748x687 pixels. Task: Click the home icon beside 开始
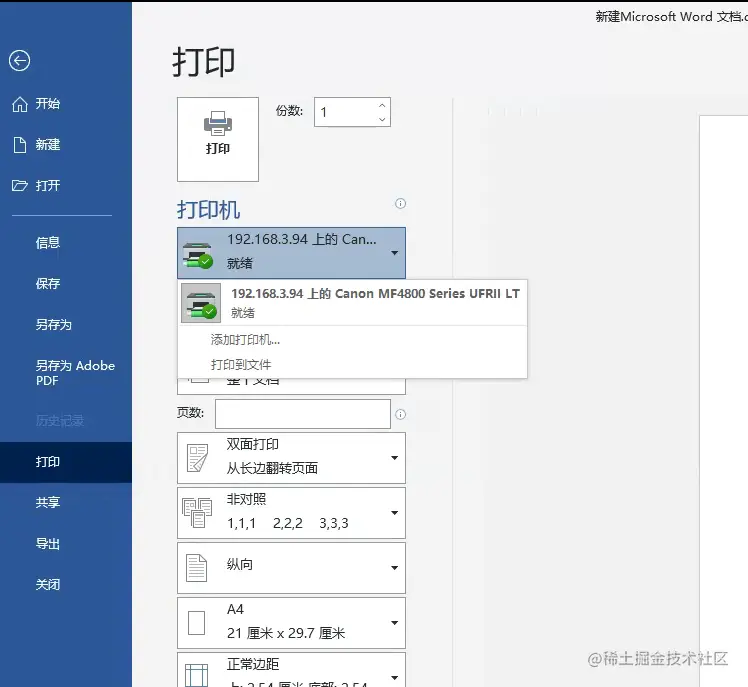click(x=20, y=104)
